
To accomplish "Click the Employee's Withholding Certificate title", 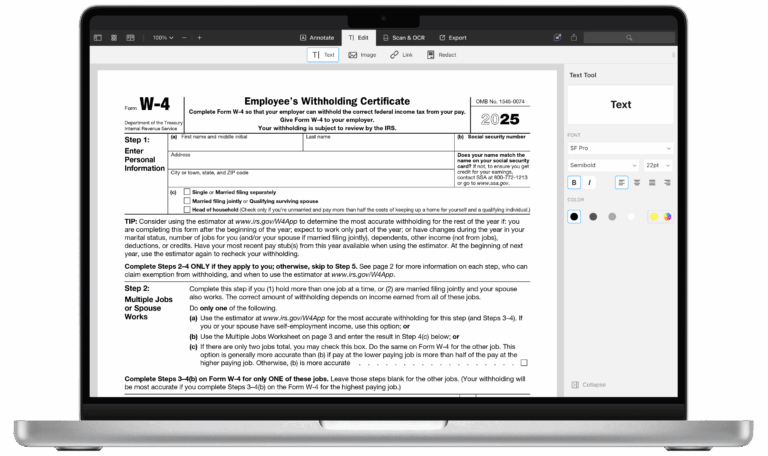I will pyautogui.click(x=327, y=101).
